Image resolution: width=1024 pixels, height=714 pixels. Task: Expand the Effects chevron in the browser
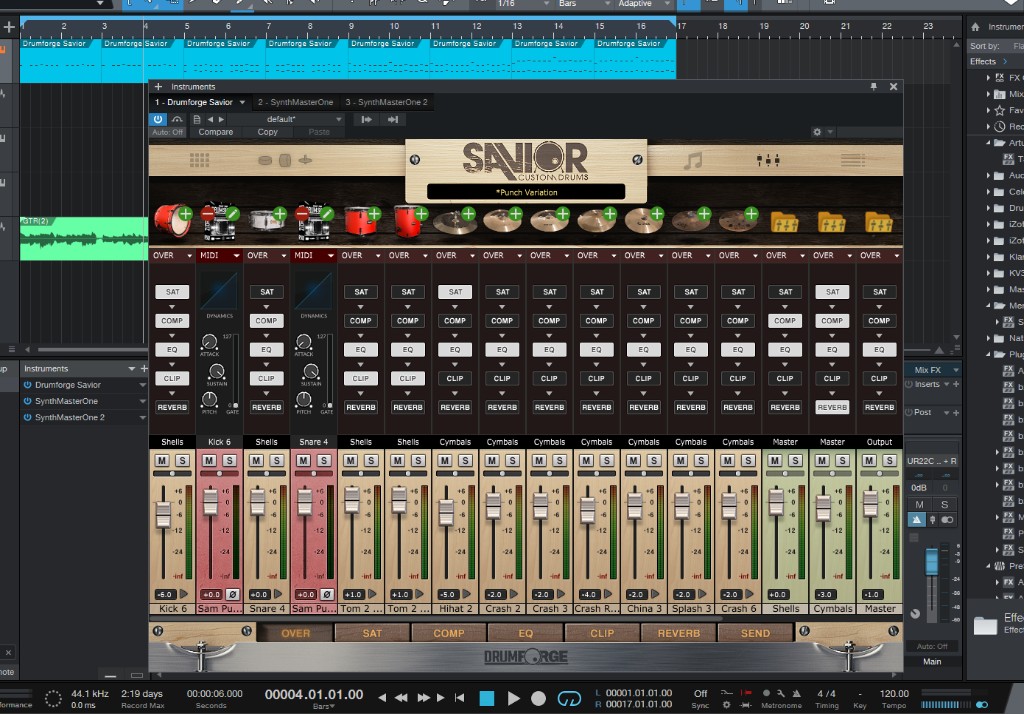(1005, 61)
